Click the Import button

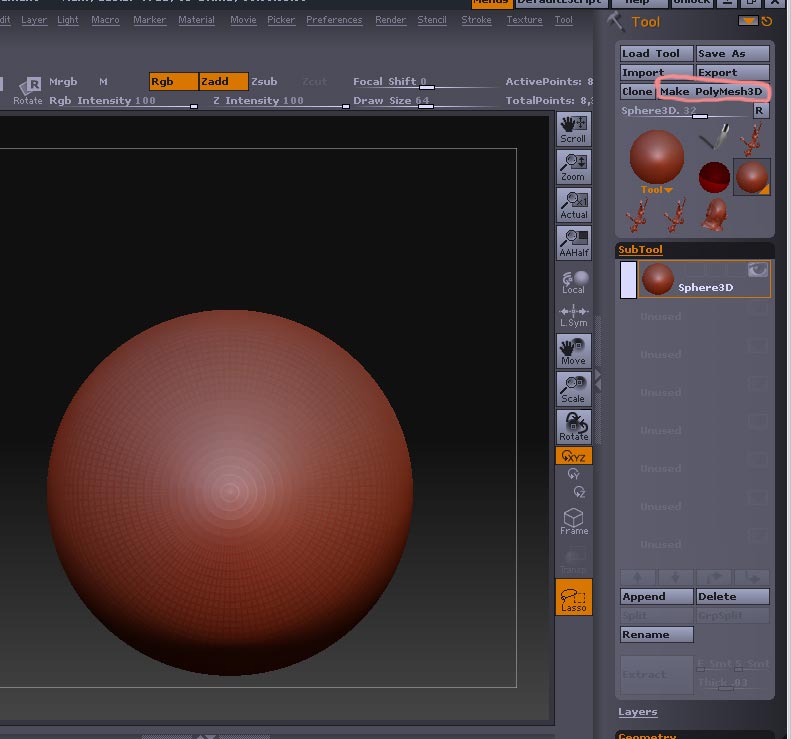[x=656, y=73]
